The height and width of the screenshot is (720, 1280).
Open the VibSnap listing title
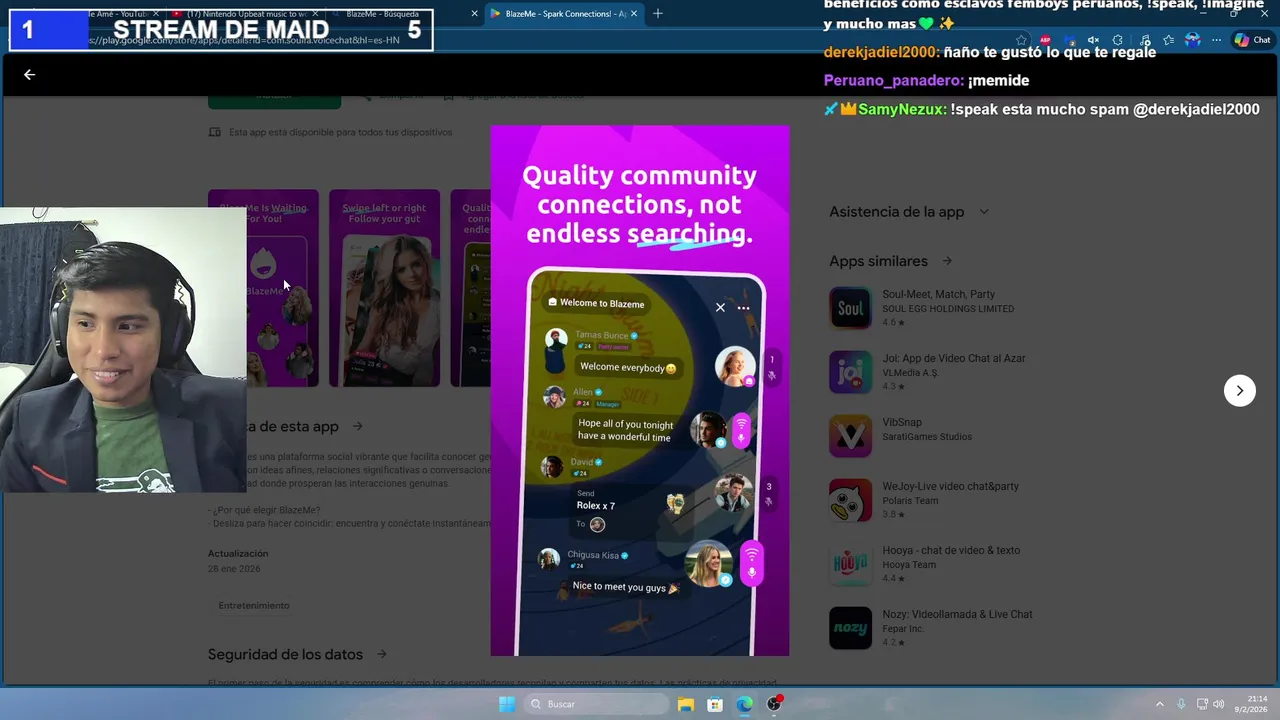click(x=902, y=423)
